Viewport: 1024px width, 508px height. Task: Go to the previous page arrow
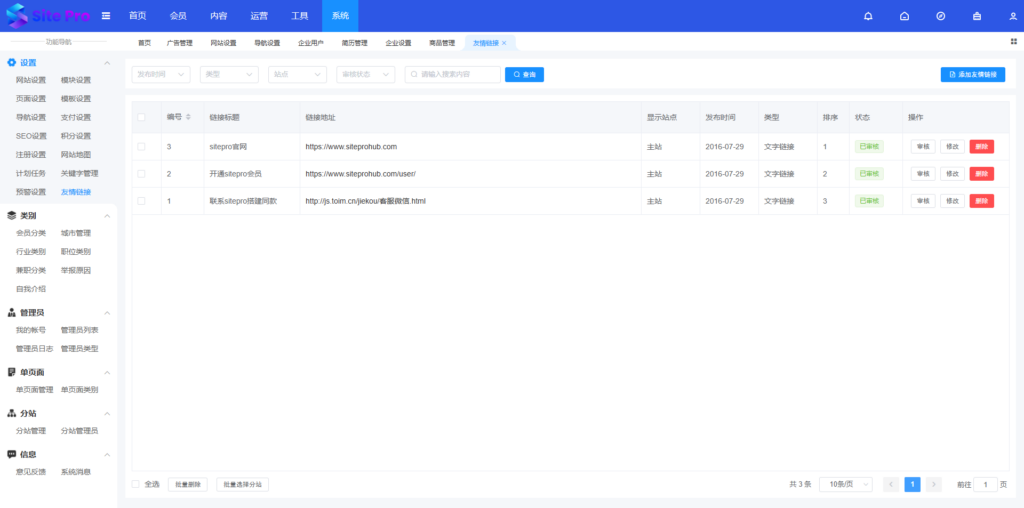tap(891, 484)
